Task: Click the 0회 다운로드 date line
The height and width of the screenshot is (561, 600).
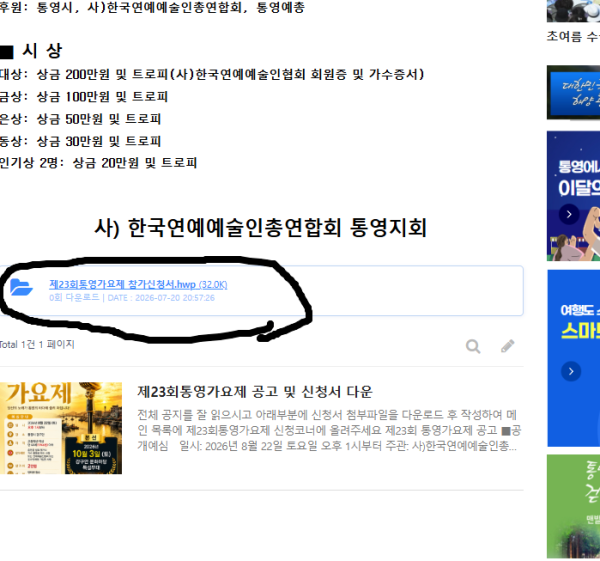Action: (132, 298)
